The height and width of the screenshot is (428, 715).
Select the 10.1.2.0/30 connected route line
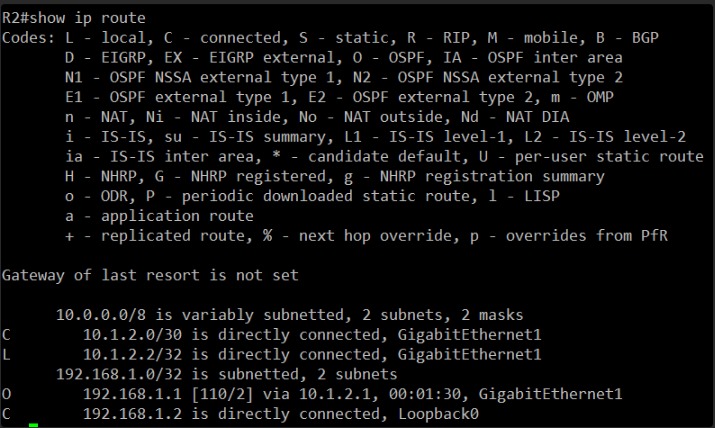(271, 335)
